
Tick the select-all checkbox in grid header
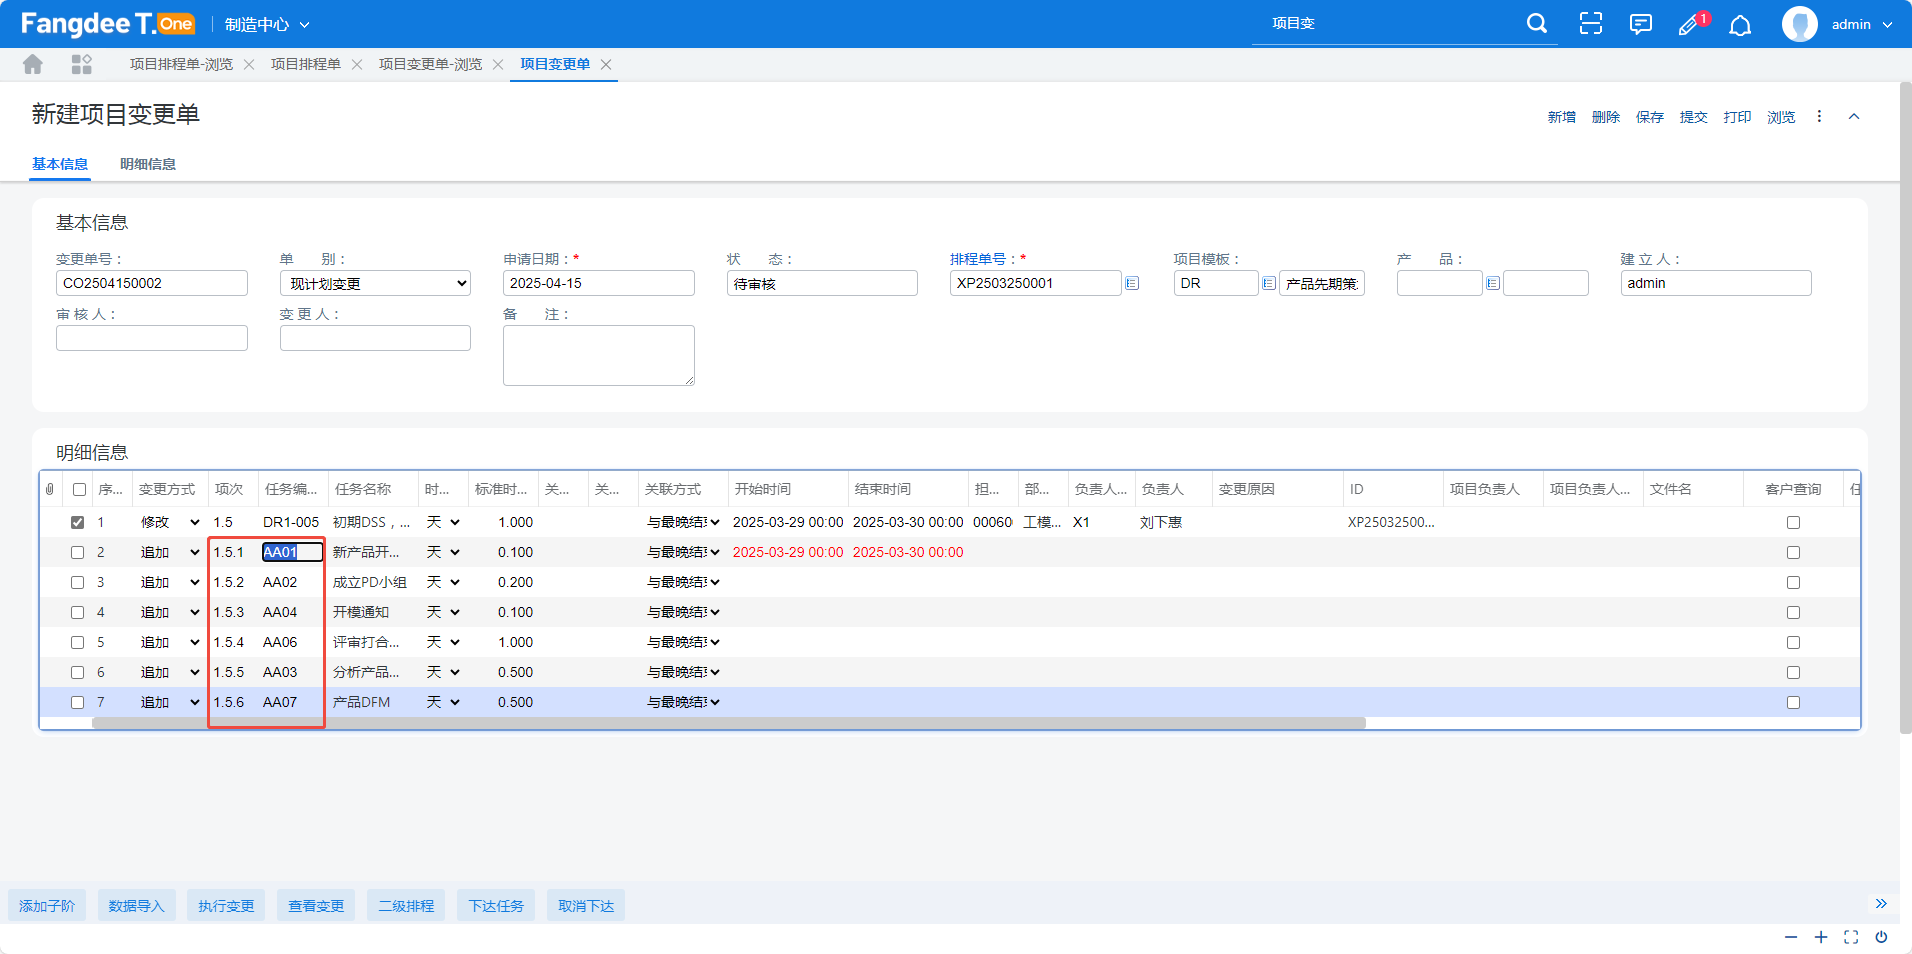80,489
